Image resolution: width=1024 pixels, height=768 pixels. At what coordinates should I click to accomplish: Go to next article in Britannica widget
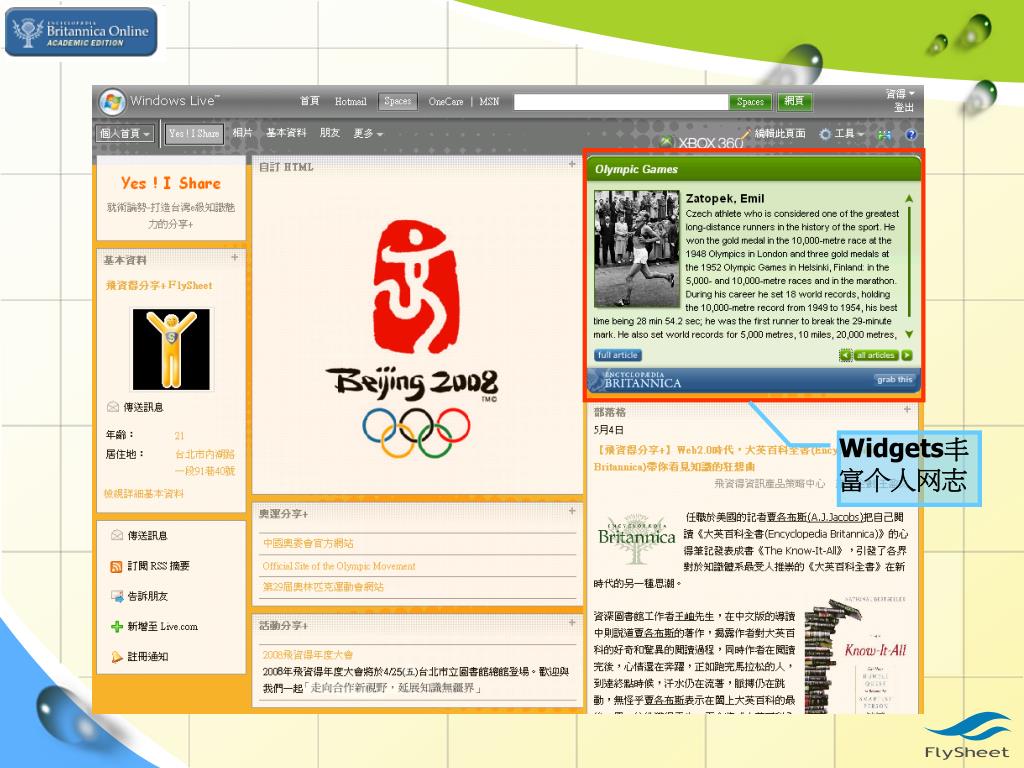coord(907,355)
